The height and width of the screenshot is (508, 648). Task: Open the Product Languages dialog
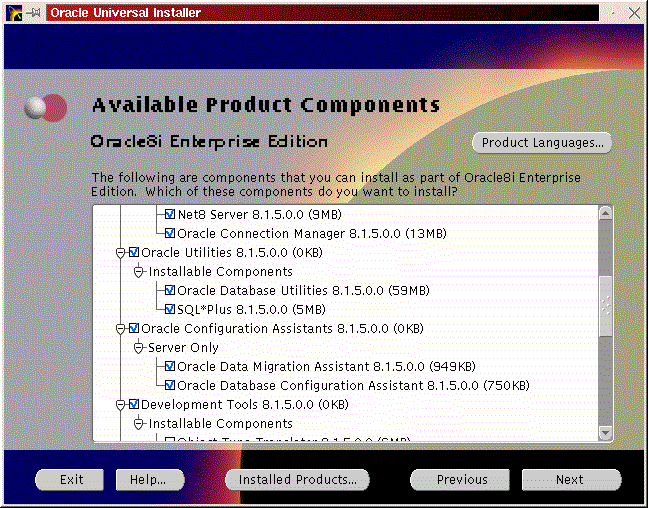point(541,142)
